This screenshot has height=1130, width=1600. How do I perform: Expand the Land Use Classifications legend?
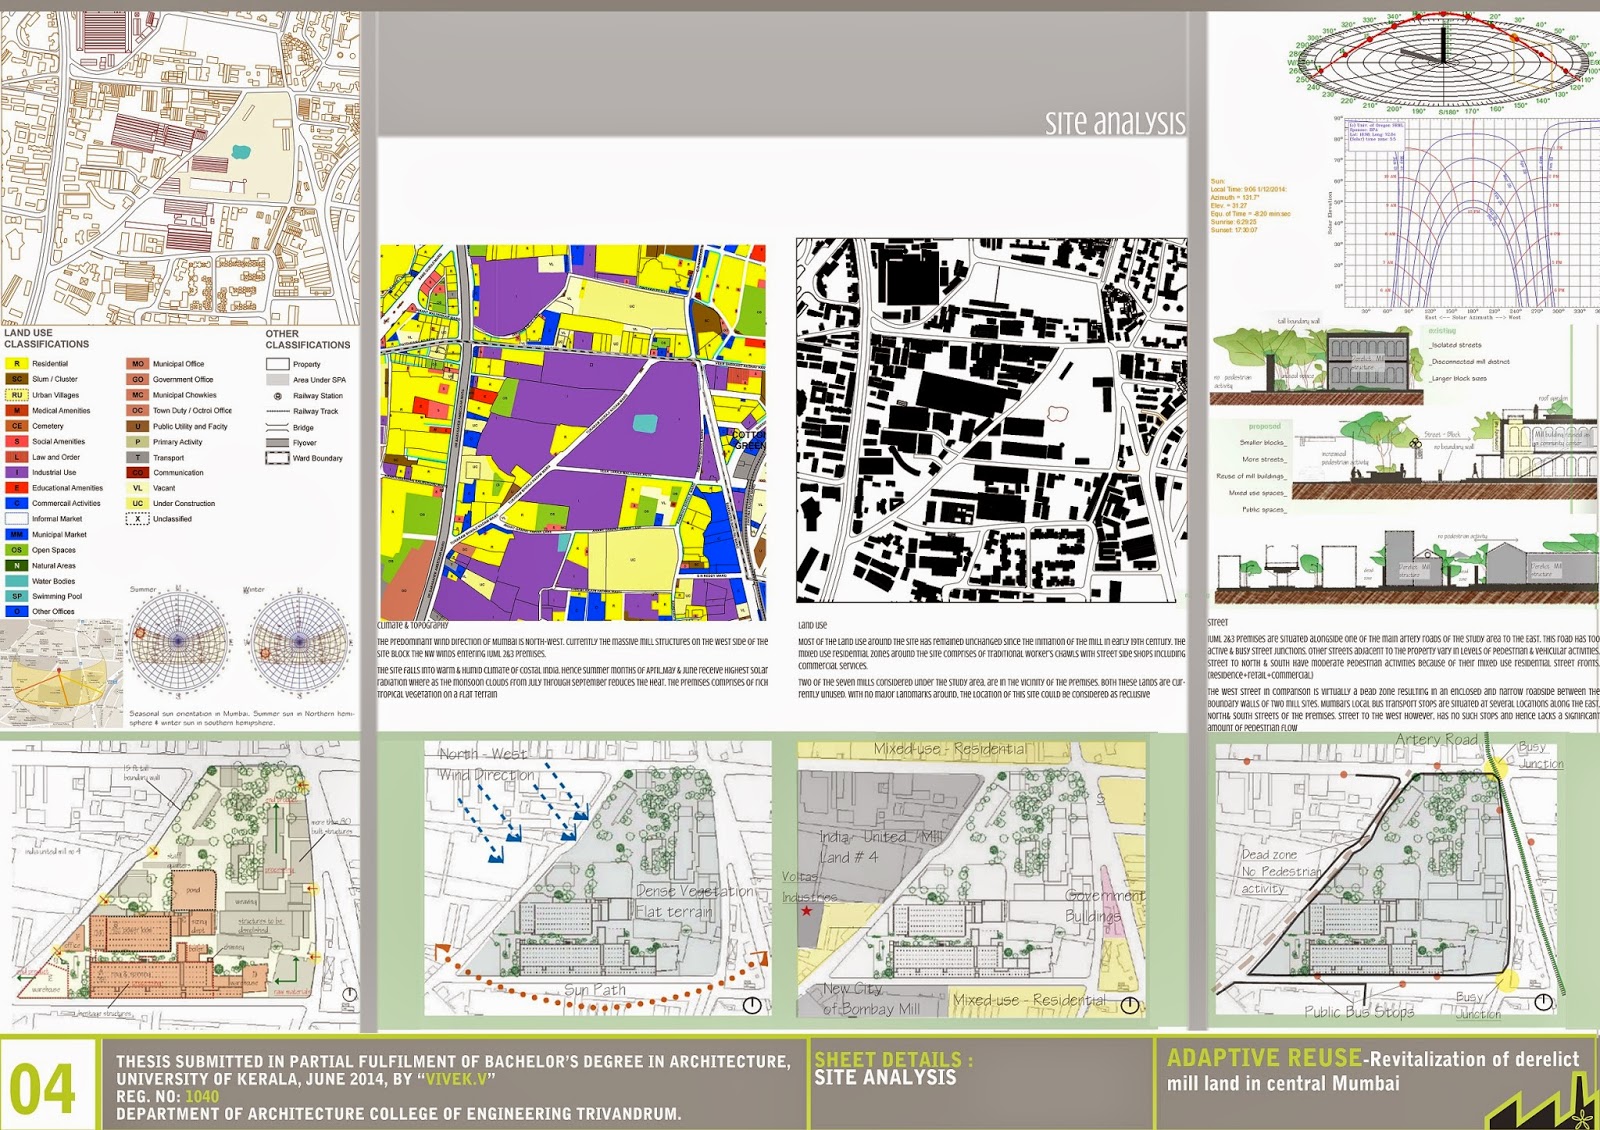pyautogui.click(x=45, y=338)
